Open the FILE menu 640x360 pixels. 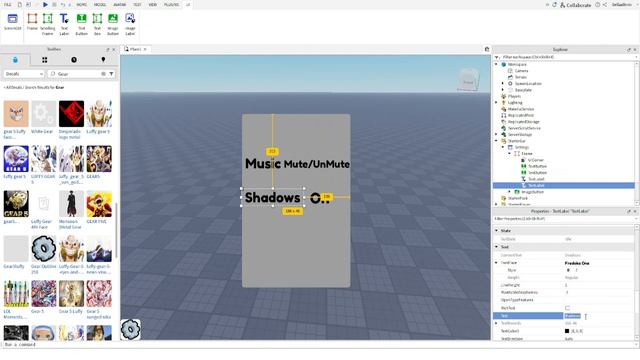[8, 4]
